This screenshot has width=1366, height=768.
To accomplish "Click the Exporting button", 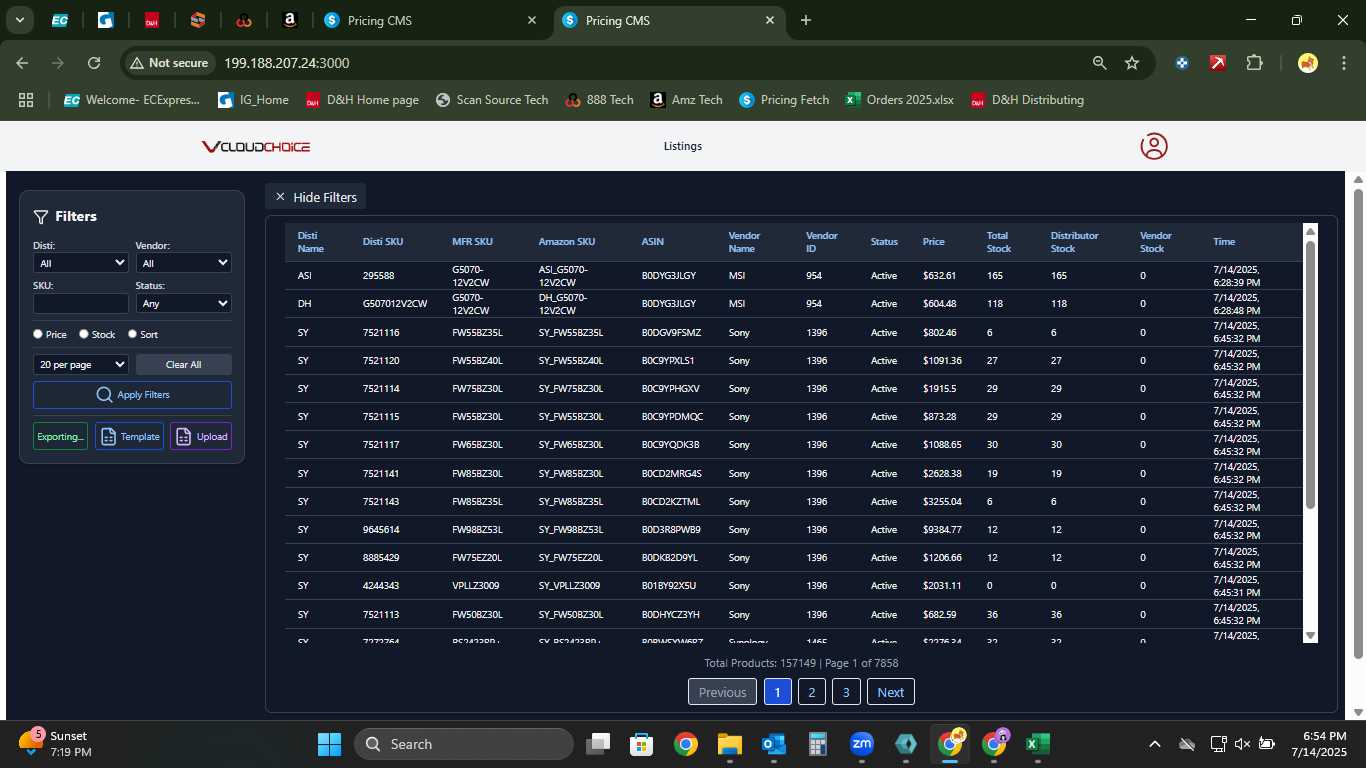I will (60, 436).
